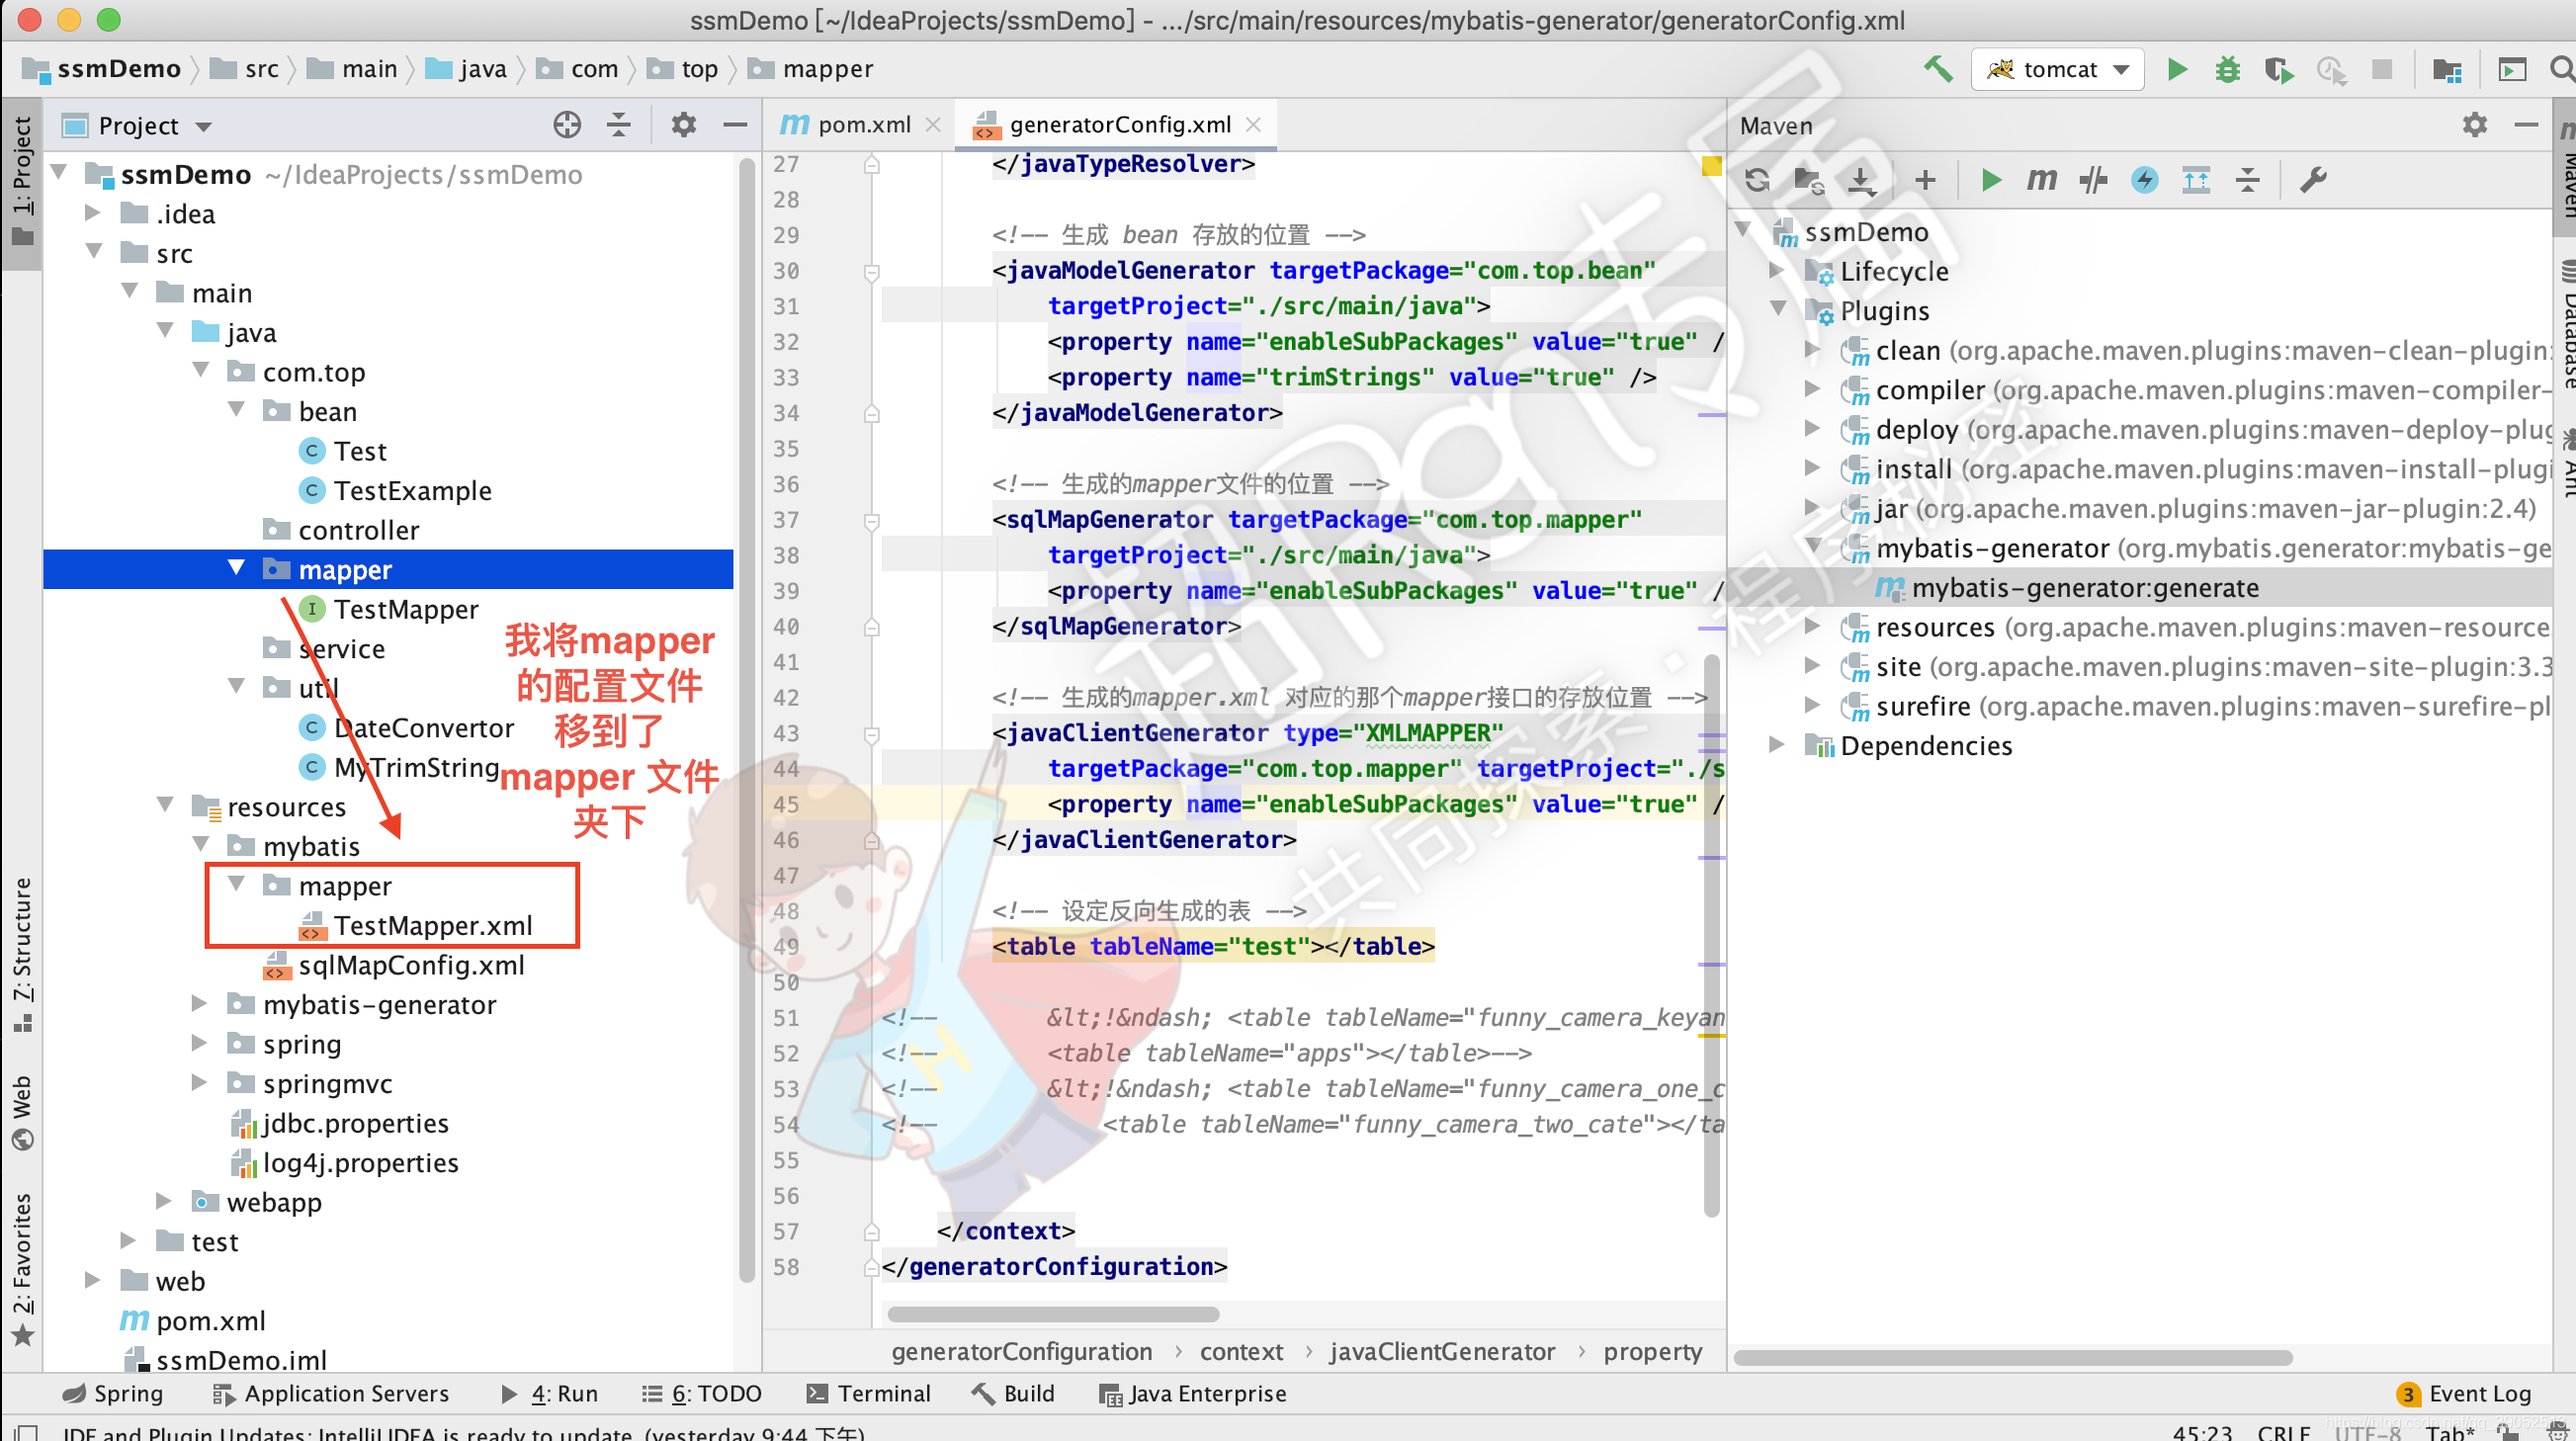The height and width of the screenshot is (1441, 2576).
Task: Run the tomcat configuration
Action: [2177, 69]
